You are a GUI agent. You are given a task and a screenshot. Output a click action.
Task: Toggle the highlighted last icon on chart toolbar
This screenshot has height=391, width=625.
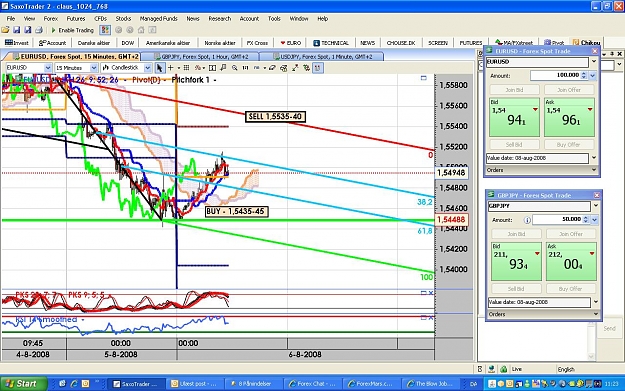click(317, 68)
